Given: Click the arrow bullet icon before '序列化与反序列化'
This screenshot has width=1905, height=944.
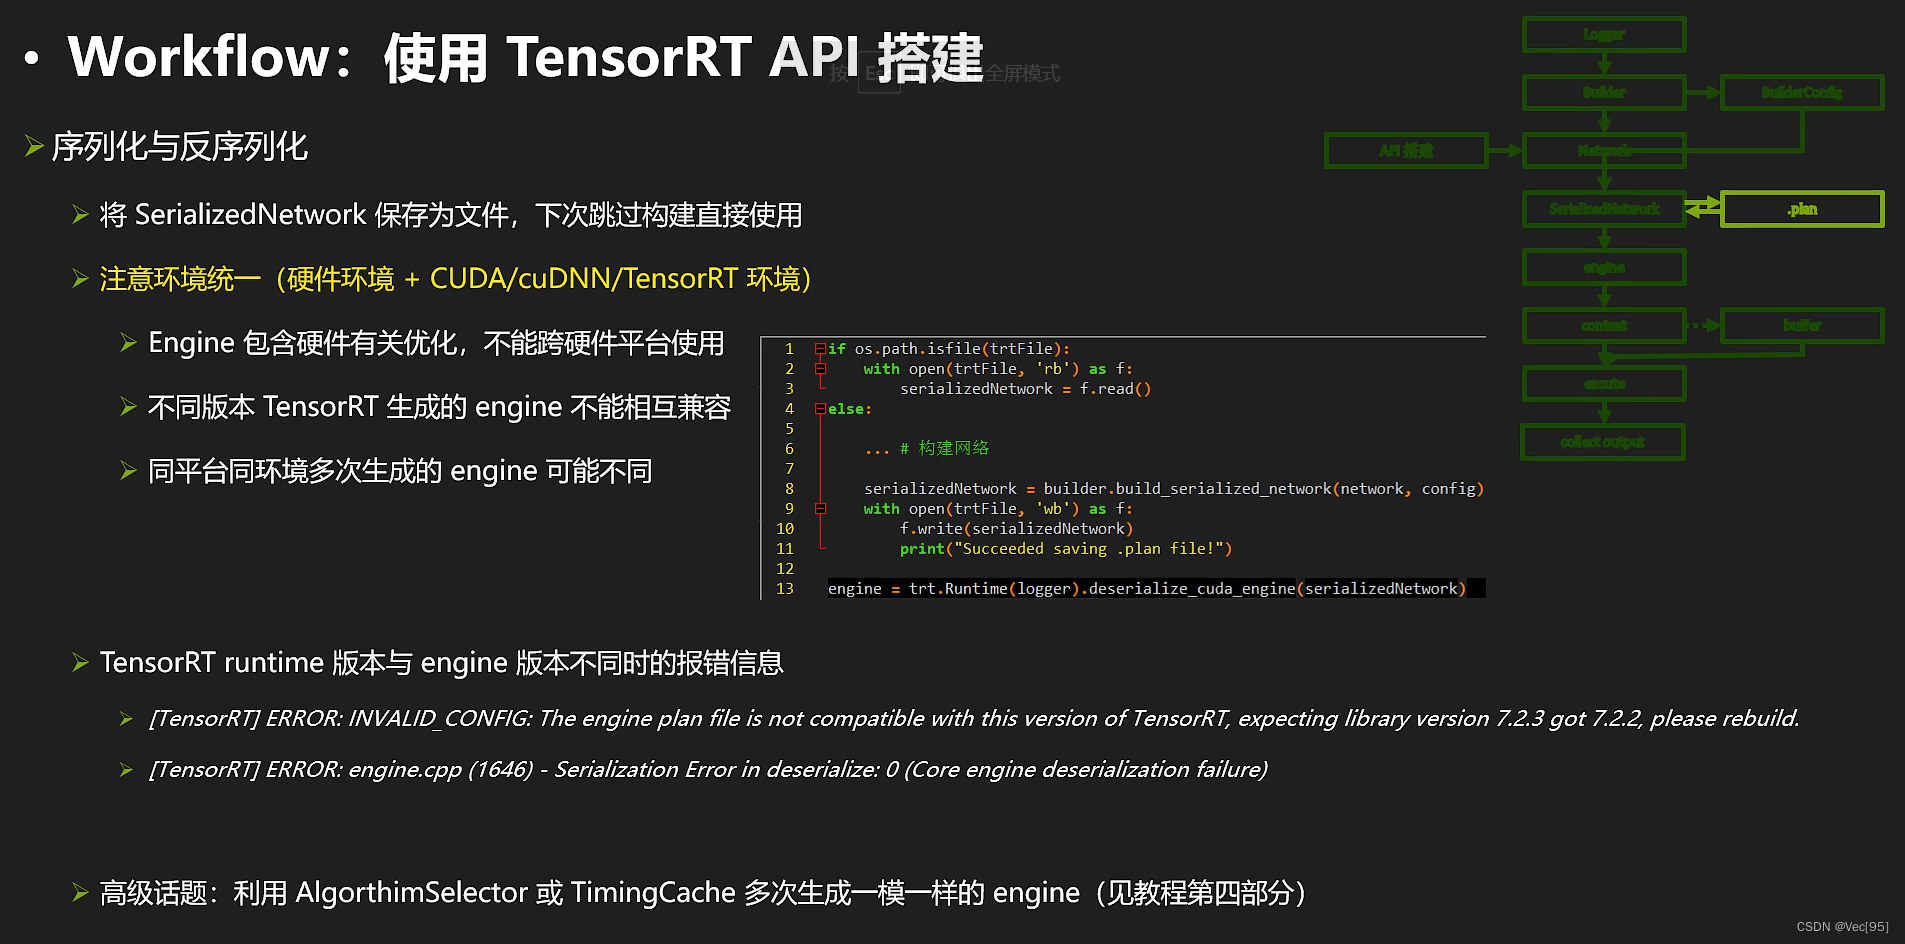Looking at the screenshot, I should (34, 147).
